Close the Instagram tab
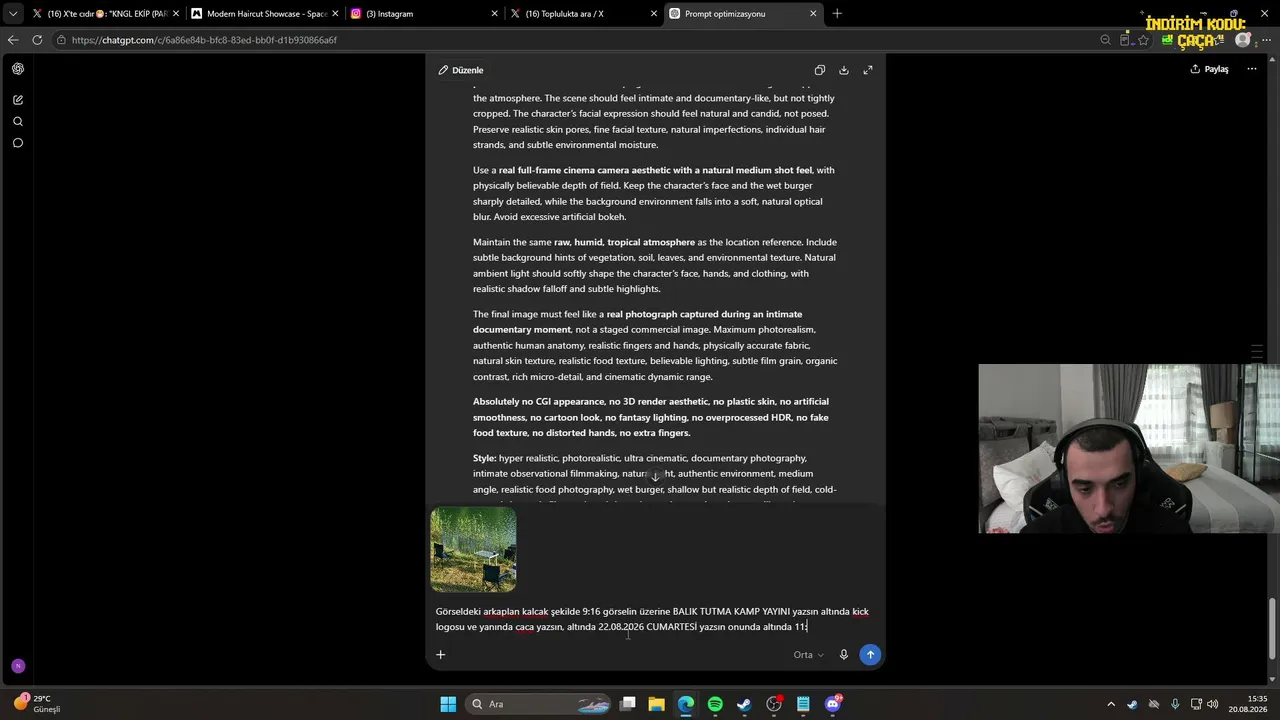Viewport: 1280px width, 720px height. point(494,14)
